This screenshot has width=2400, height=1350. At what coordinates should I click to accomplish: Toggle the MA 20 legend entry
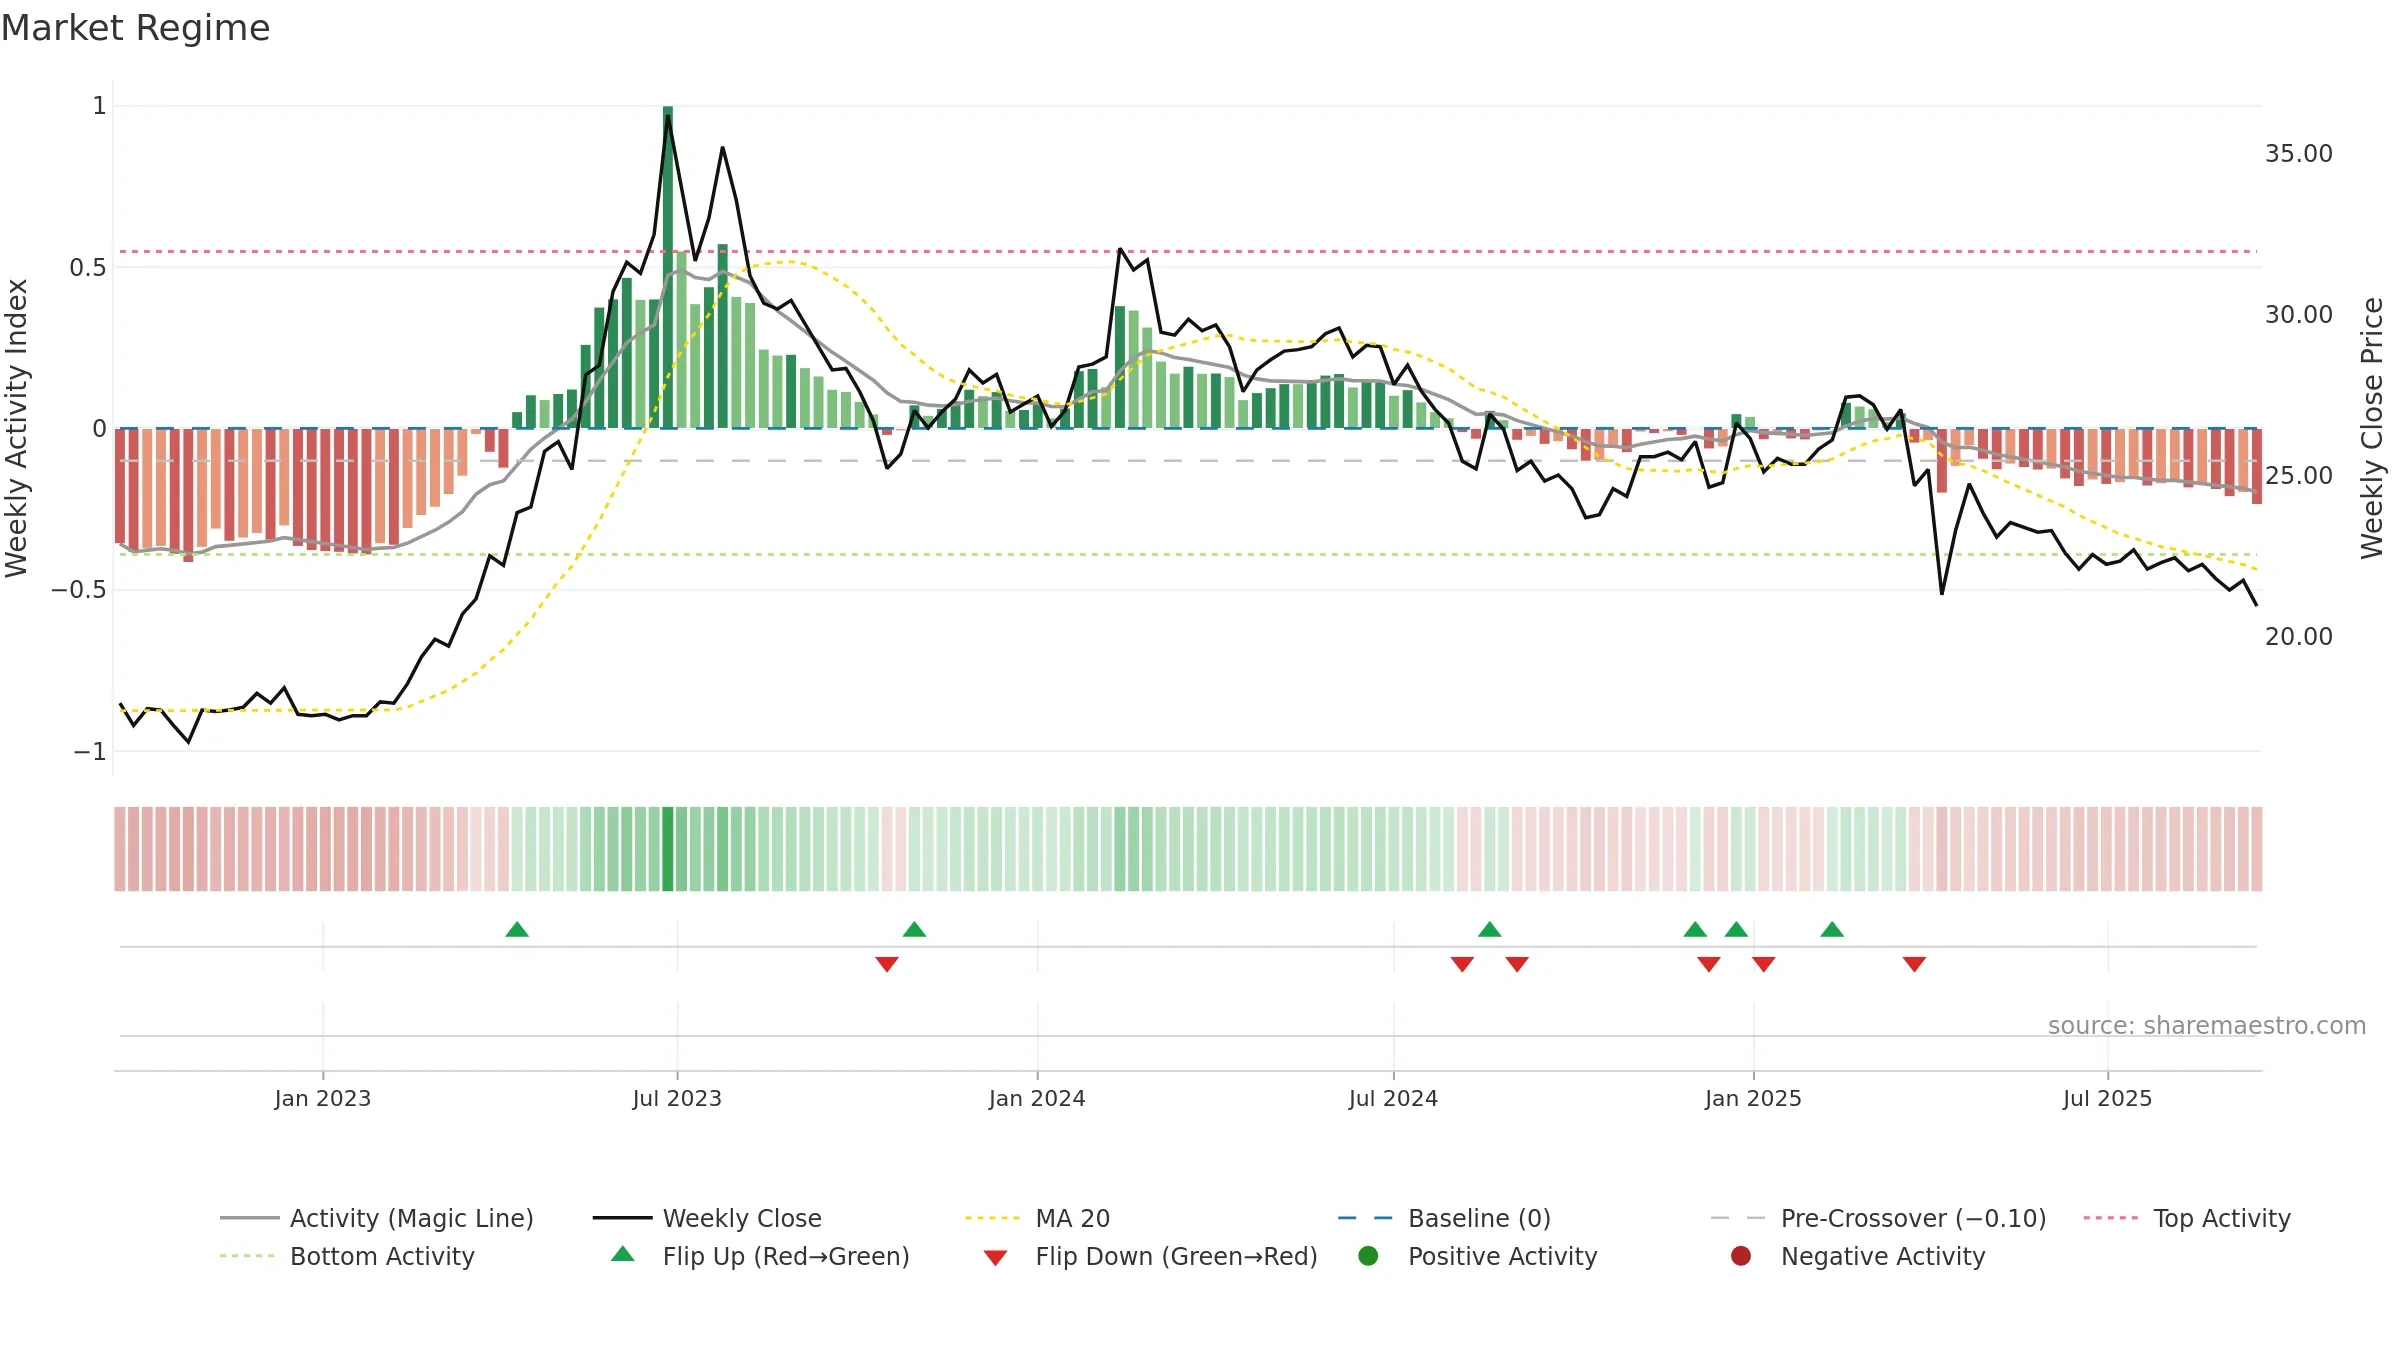1037,1218
